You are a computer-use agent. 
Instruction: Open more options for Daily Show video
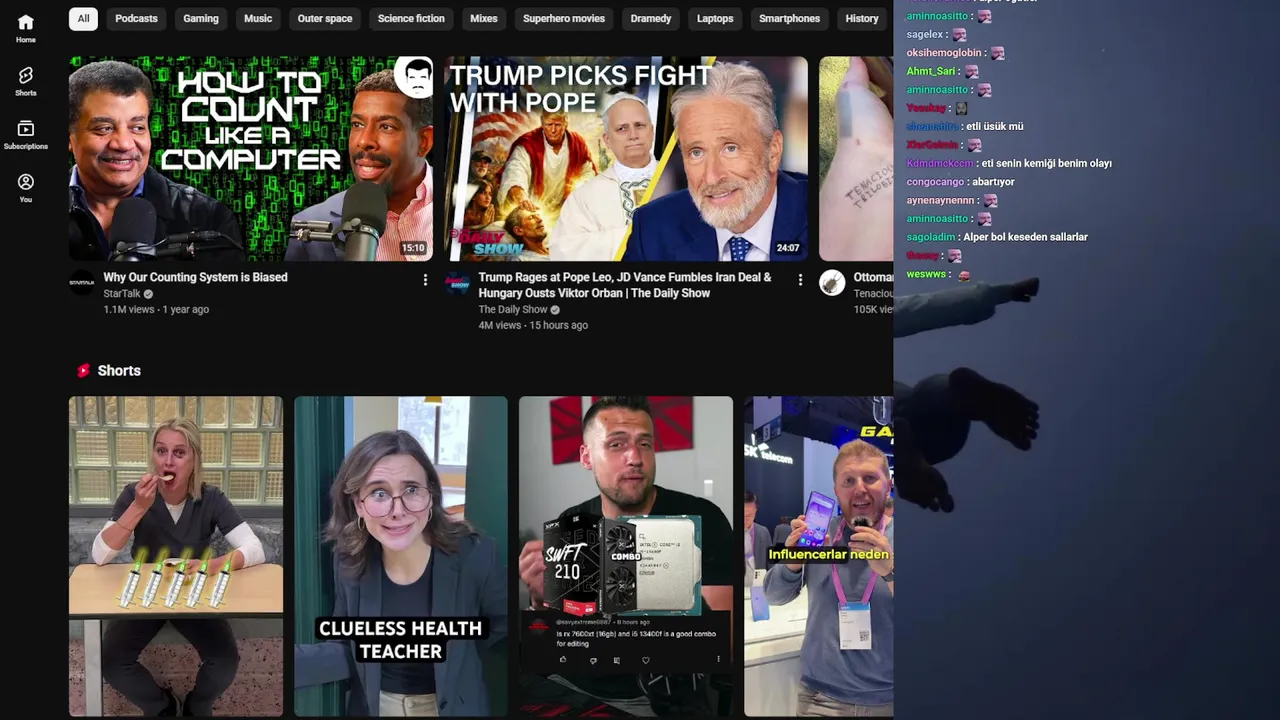tap(800, 280)
